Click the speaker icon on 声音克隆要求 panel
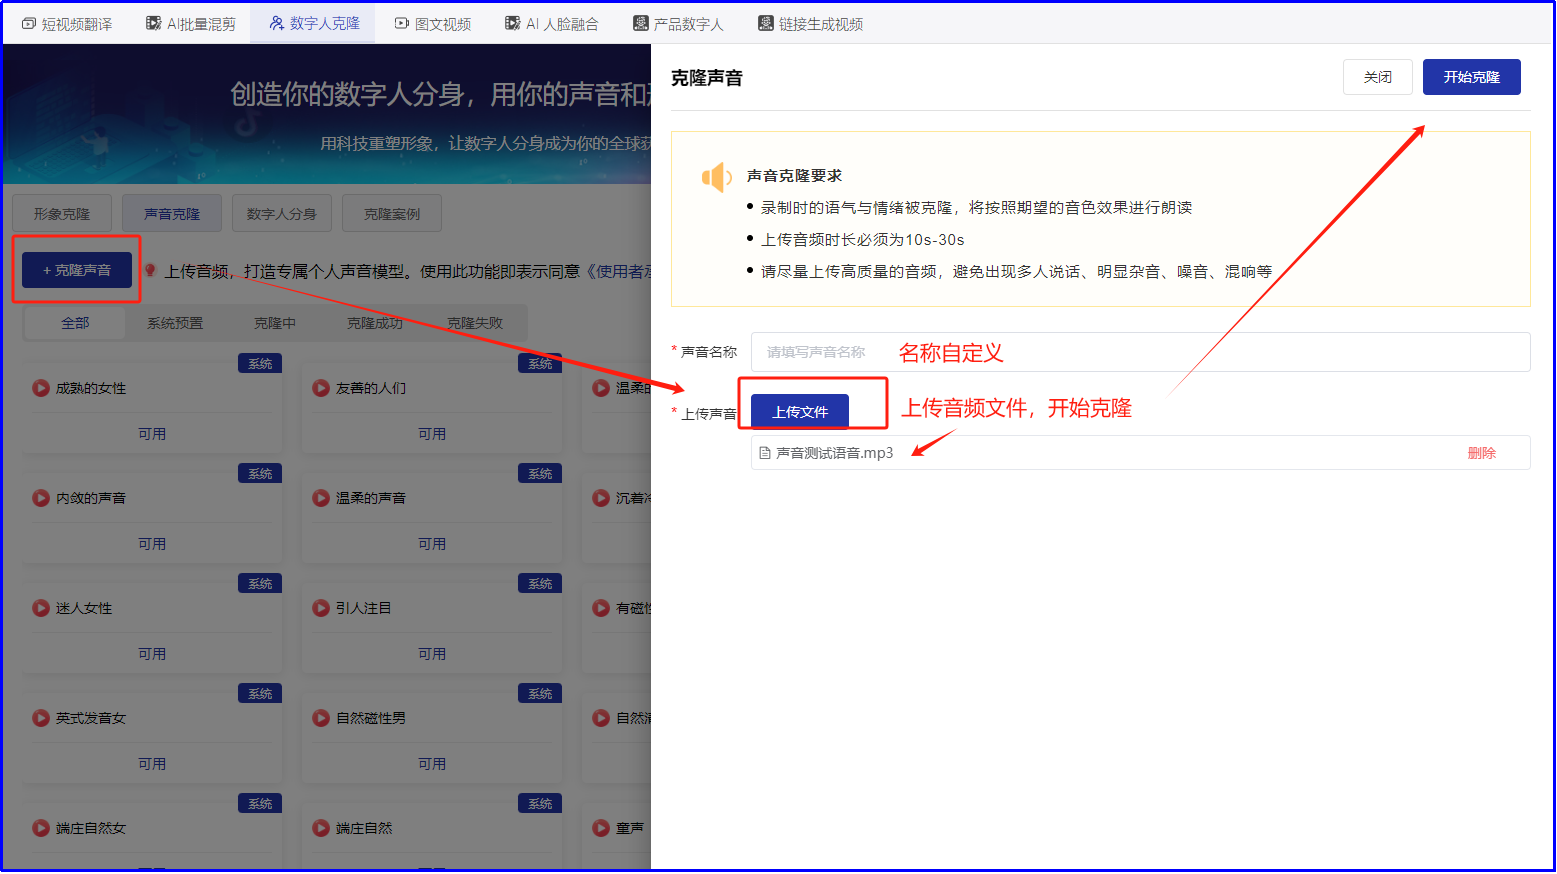 pyautogui.click(x=716, y=177)
